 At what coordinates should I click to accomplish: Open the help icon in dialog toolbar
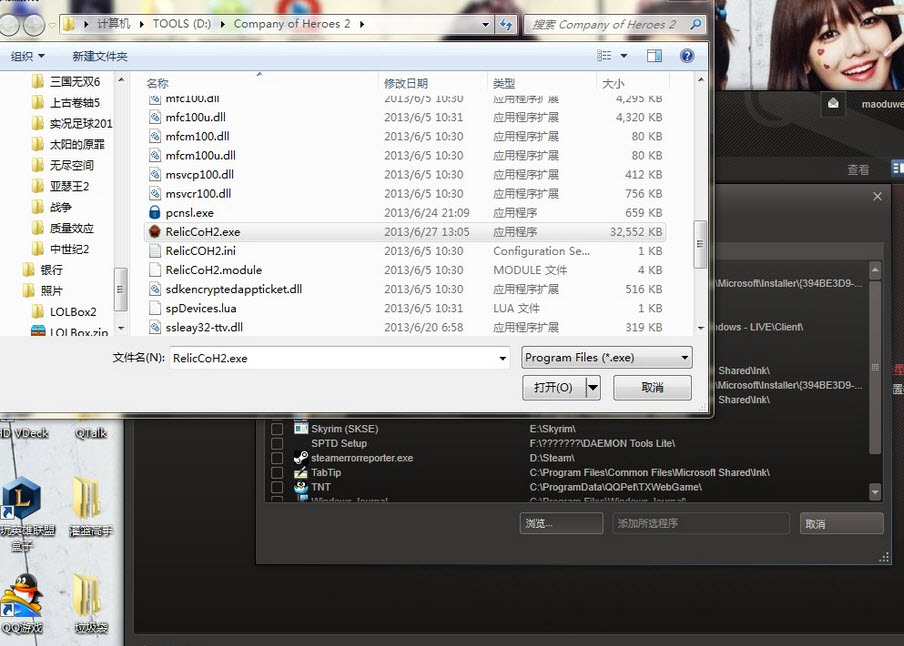pyautogui.click(x=687, y=56)
